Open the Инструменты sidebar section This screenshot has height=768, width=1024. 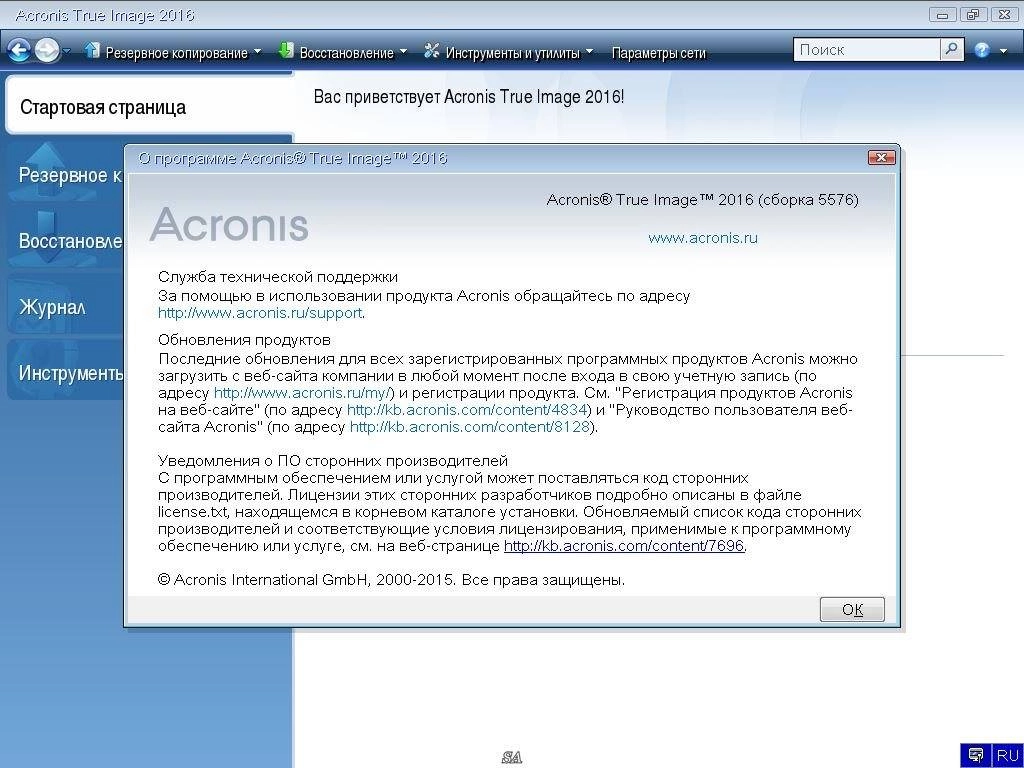65,372
